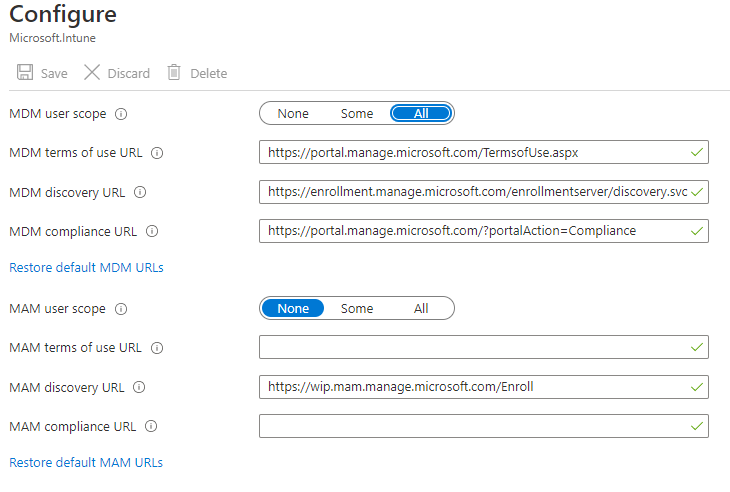This screenshot has width=730, height=492.
Task: Open info tooltip for MDM user scope
Action: [x=121, y=114]
